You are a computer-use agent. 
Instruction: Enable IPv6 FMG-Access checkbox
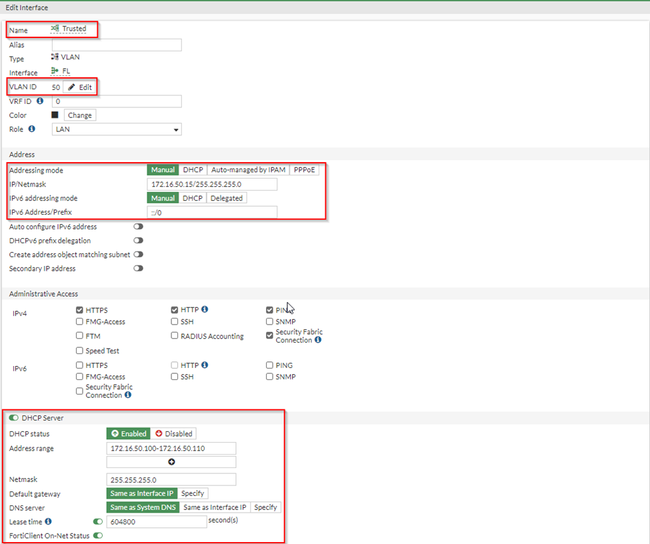(80, 376)
